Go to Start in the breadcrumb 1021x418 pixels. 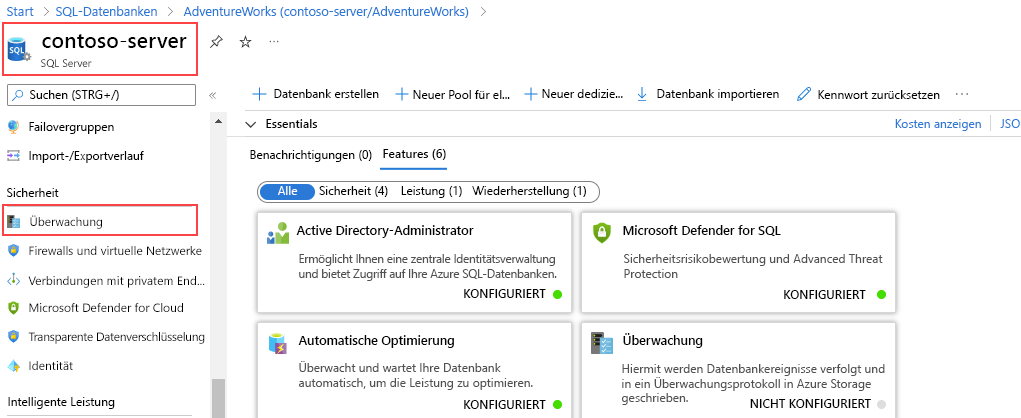(x=20, y=12)
